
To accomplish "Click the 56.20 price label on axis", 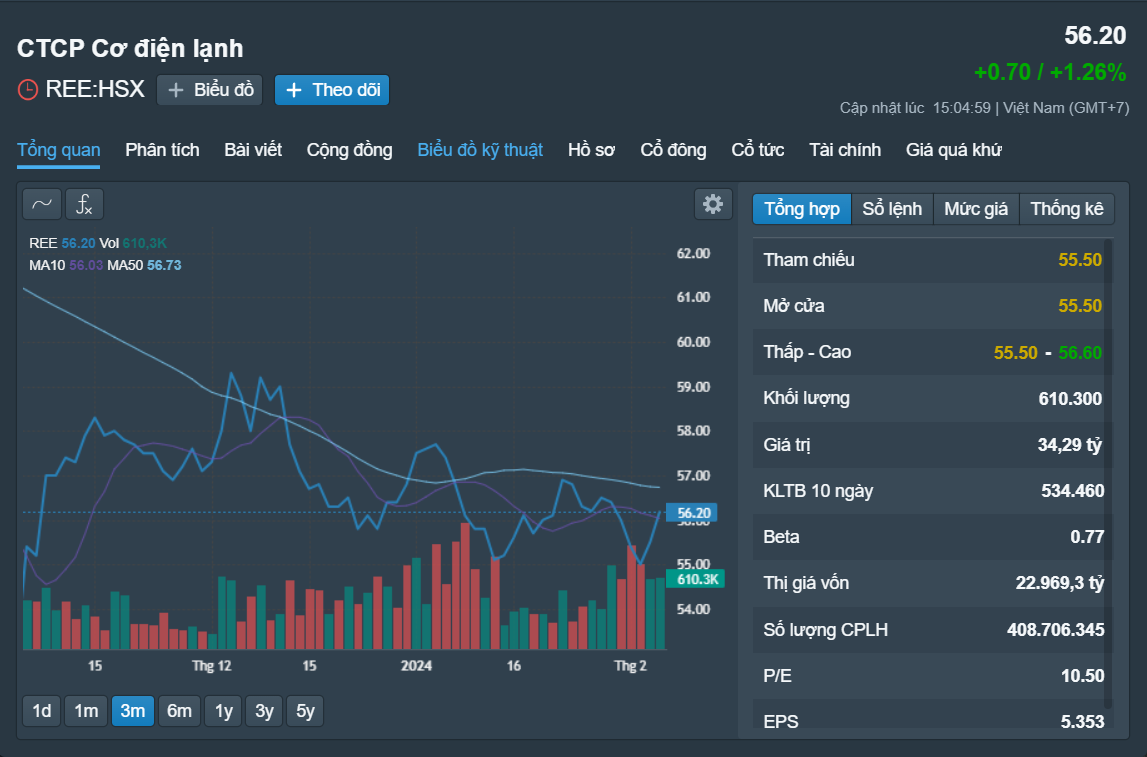I will coord(692,513).
